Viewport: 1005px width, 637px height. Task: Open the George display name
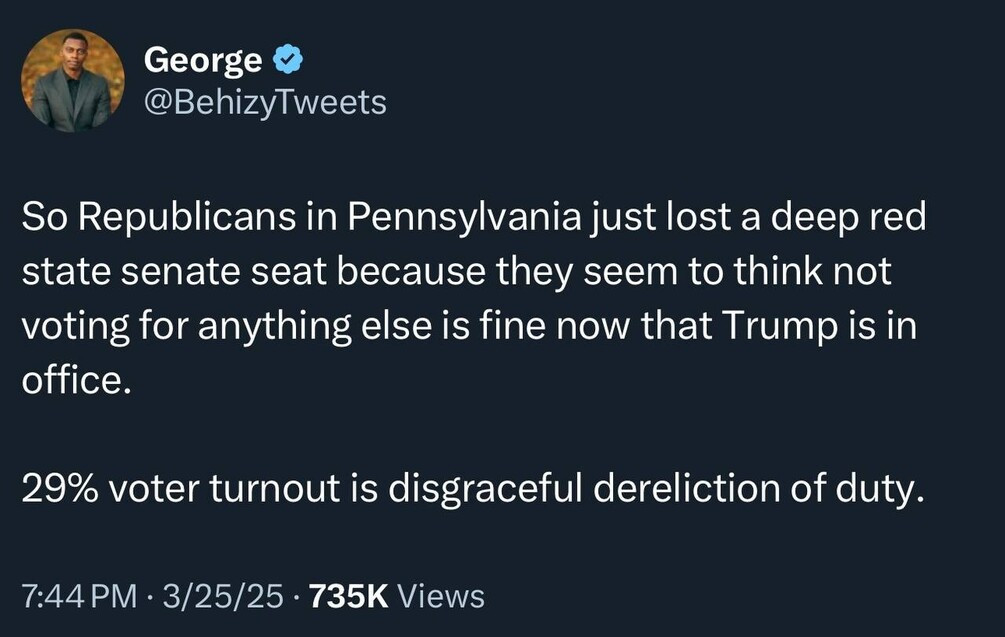click(204, 60)
